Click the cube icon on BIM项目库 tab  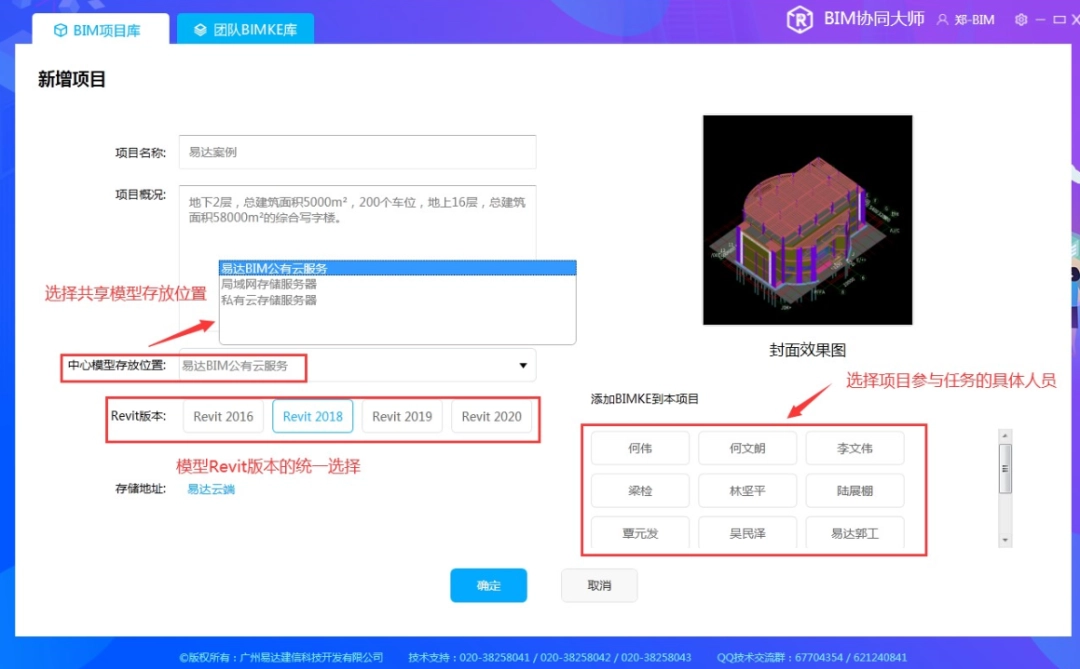tap(59, 30)
